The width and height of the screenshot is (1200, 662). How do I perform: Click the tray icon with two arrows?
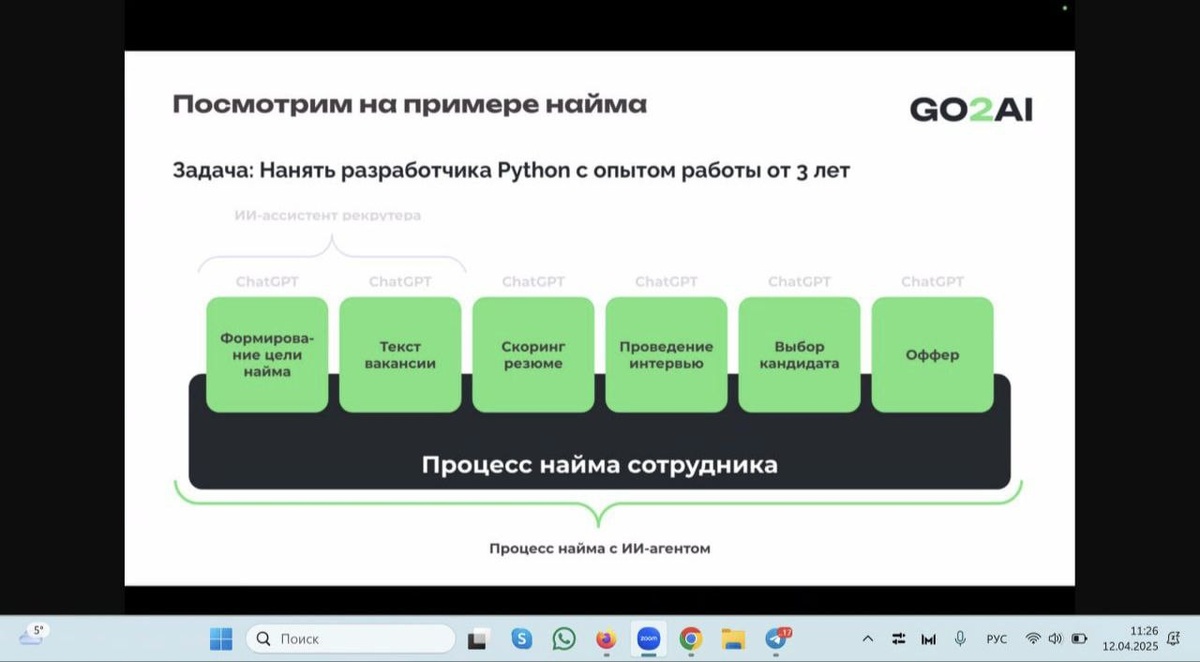pyautogui.click(x=898, y=638)
